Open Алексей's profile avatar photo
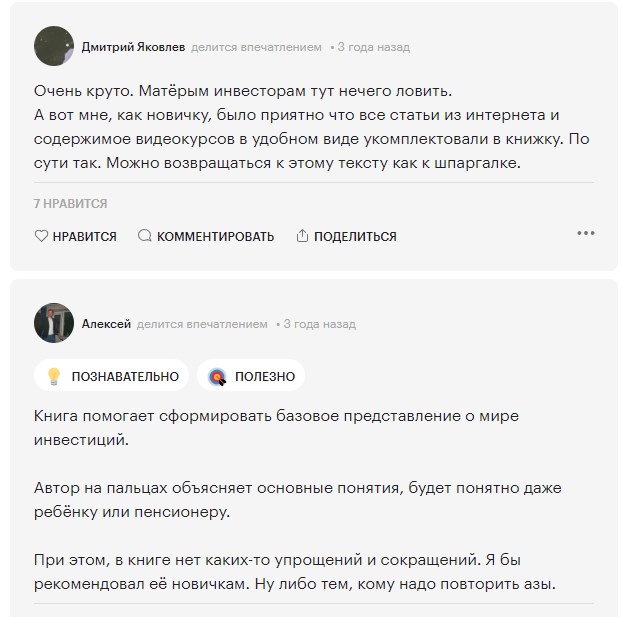629x617 pixels. point(54,324)
